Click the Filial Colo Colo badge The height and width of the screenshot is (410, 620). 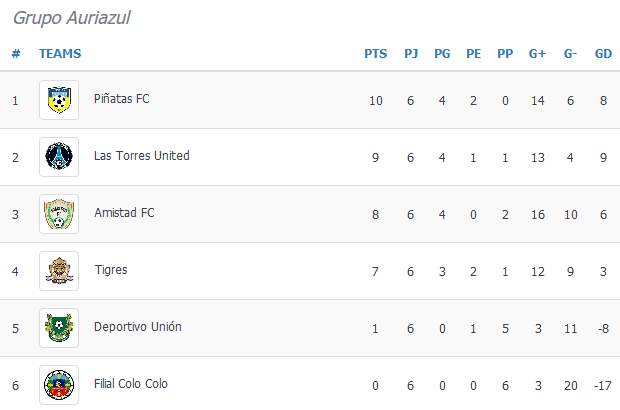tap(59, 385)
